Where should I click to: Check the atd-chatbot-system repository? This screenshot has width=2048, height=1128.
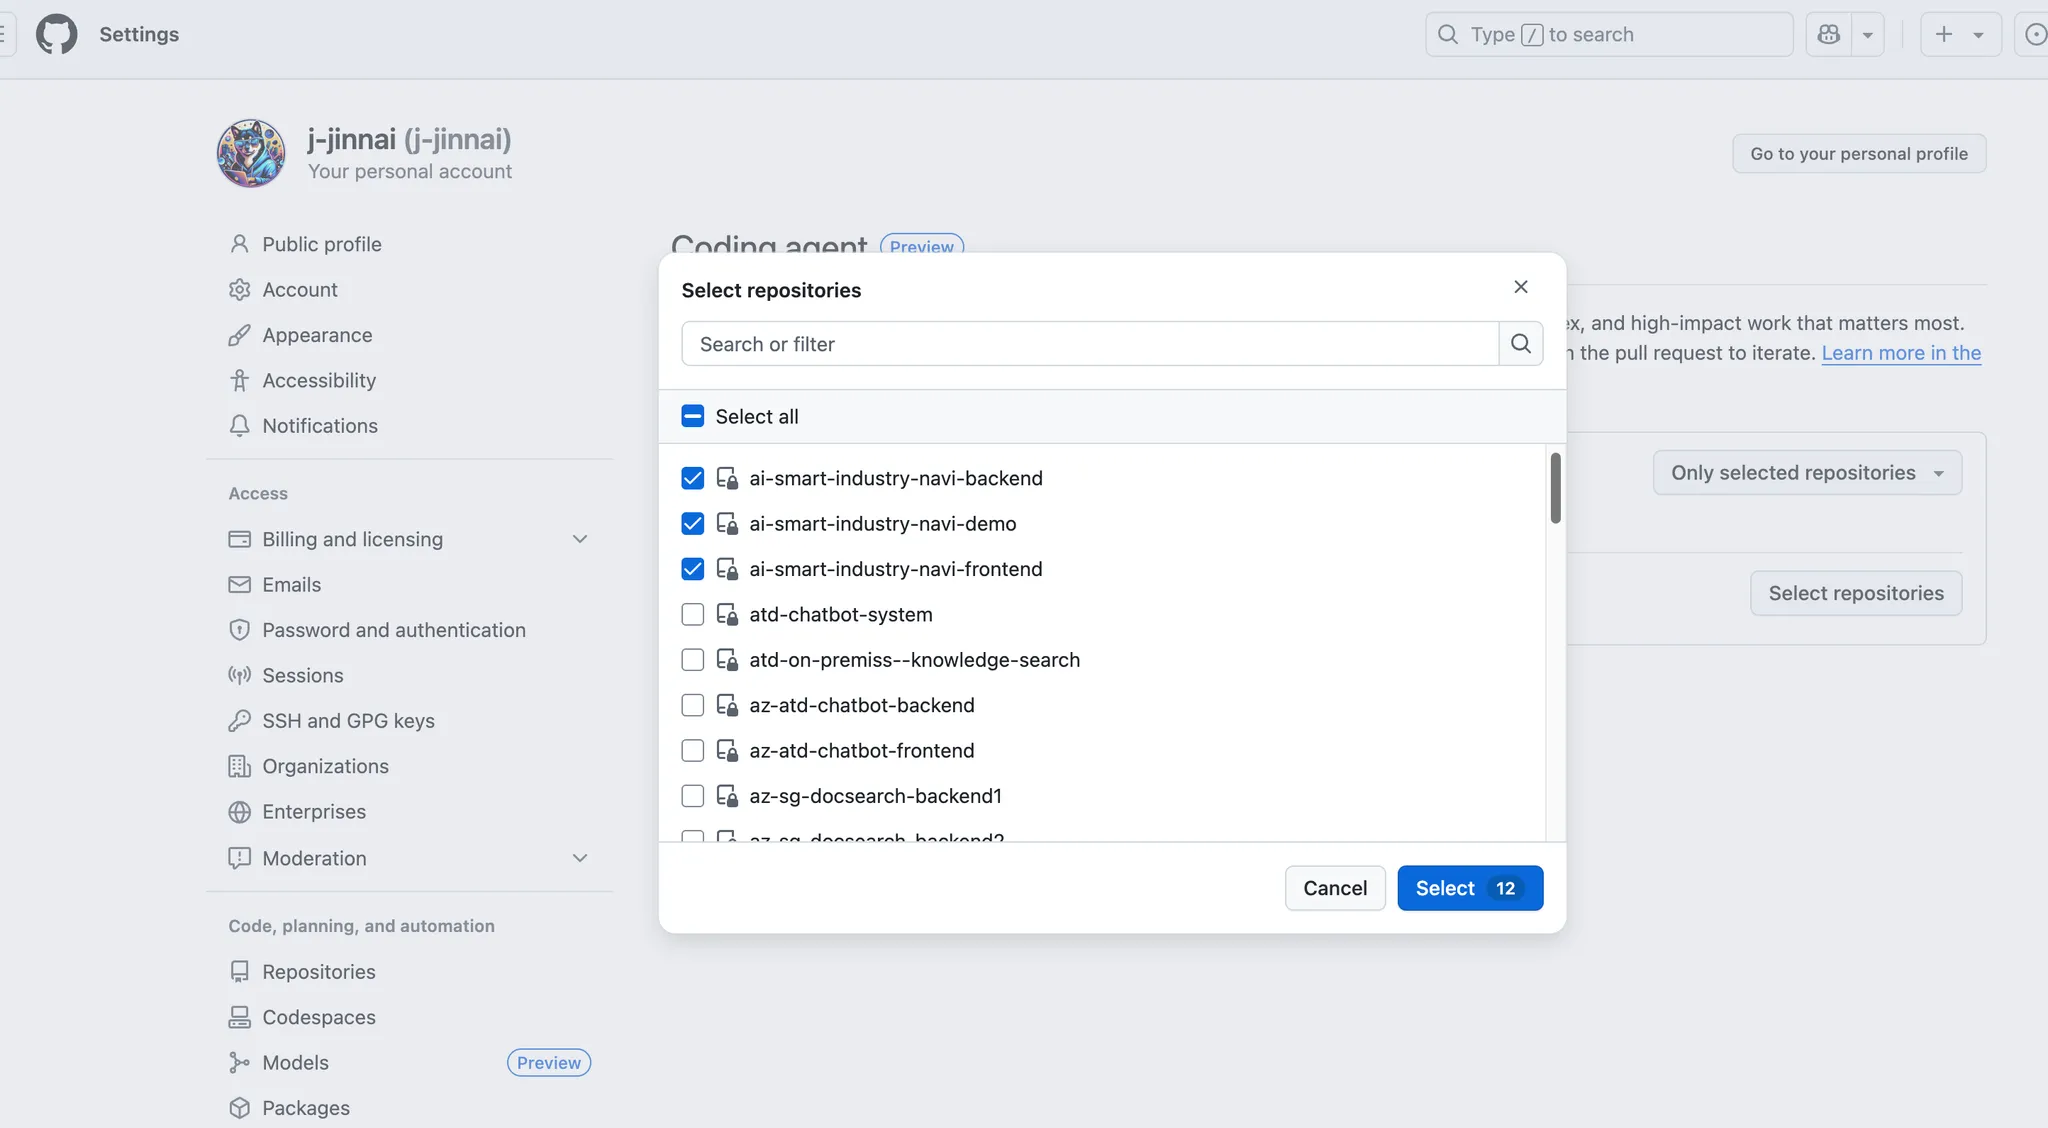pos(692,614)
